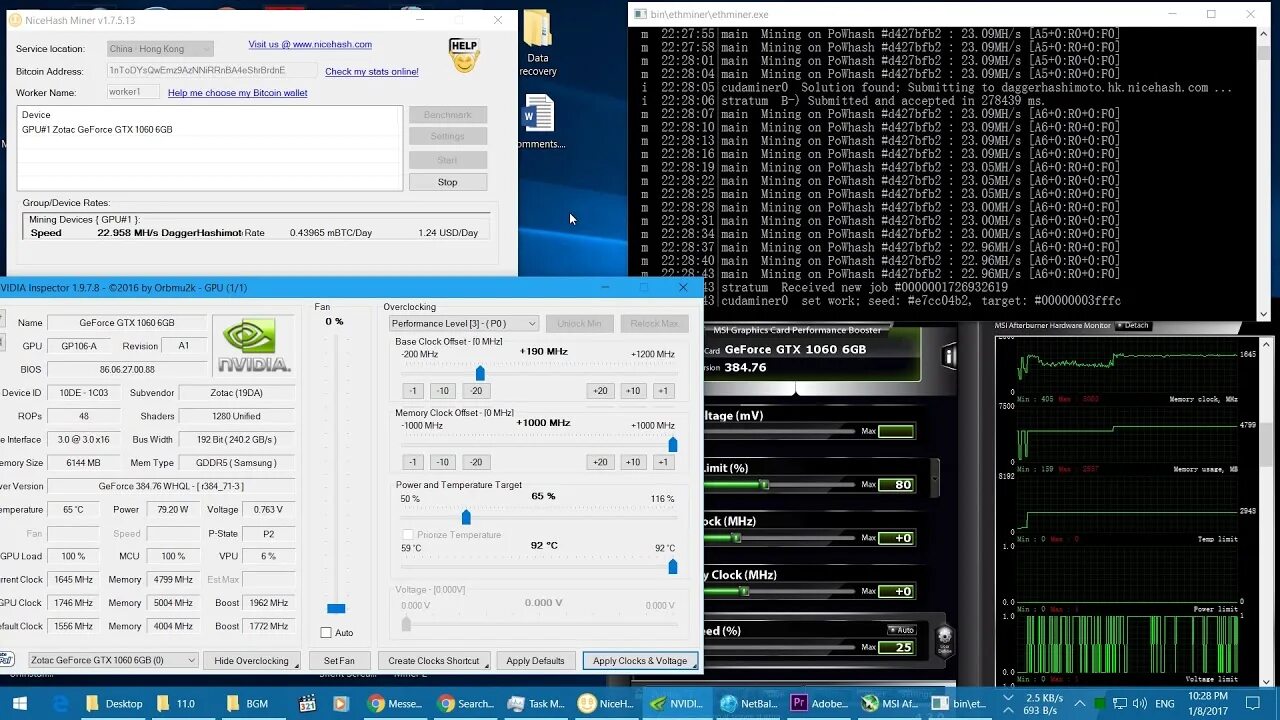Click the Worker Name field
This screenshot has height=720, width=1280.
[x=133, y=92]
